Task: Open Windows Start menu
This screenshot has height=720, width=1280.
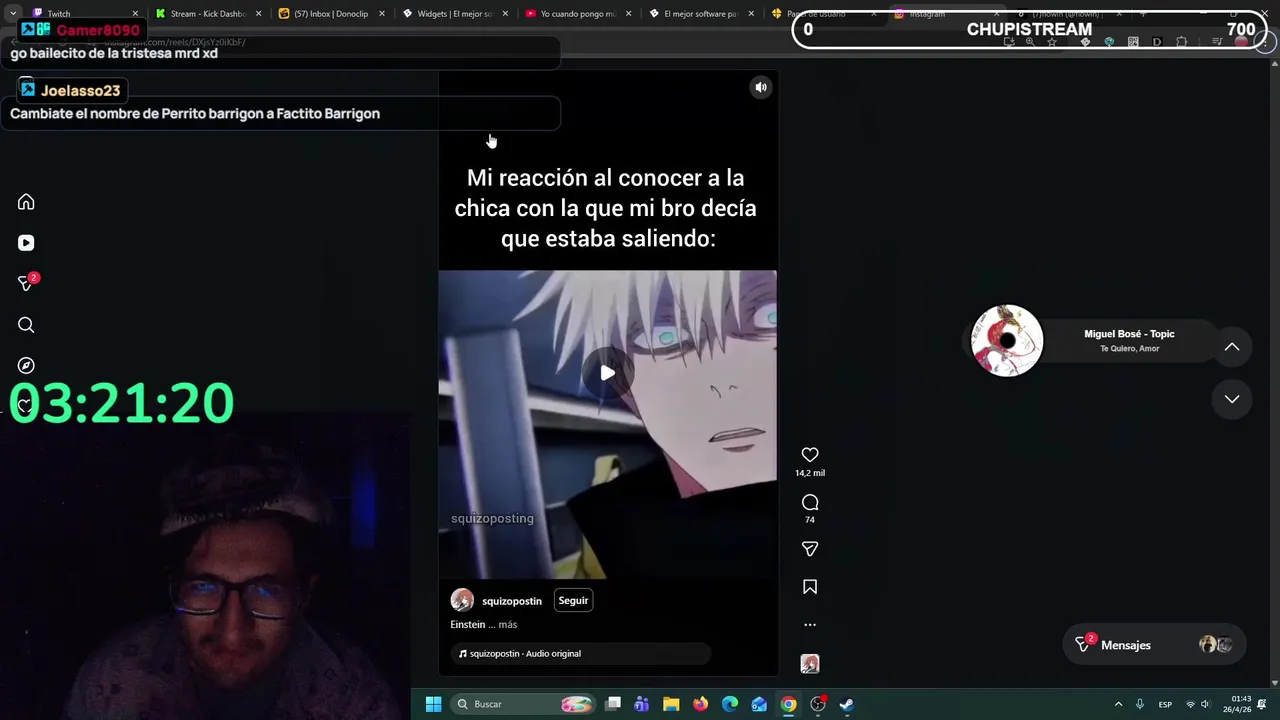Action: coord(433,704)
